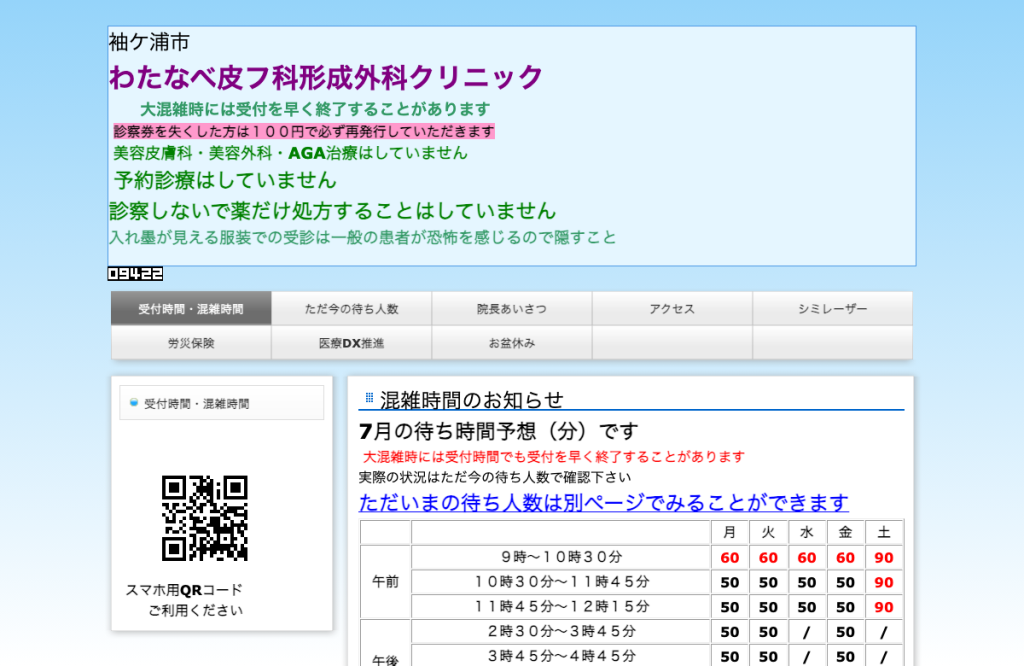1024x666 pixels.
Task: Select the 医療DX推進 menu item
Action: [351, 343]
